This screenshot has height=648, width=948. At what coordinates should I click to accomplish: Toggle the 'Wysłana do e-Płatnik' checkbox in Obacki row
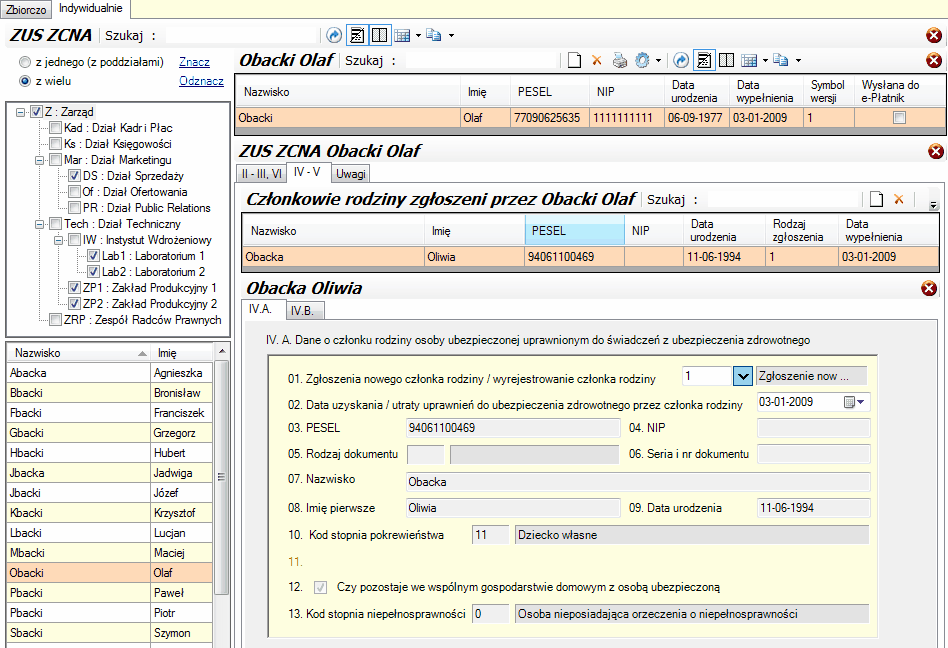coord(899,118)
